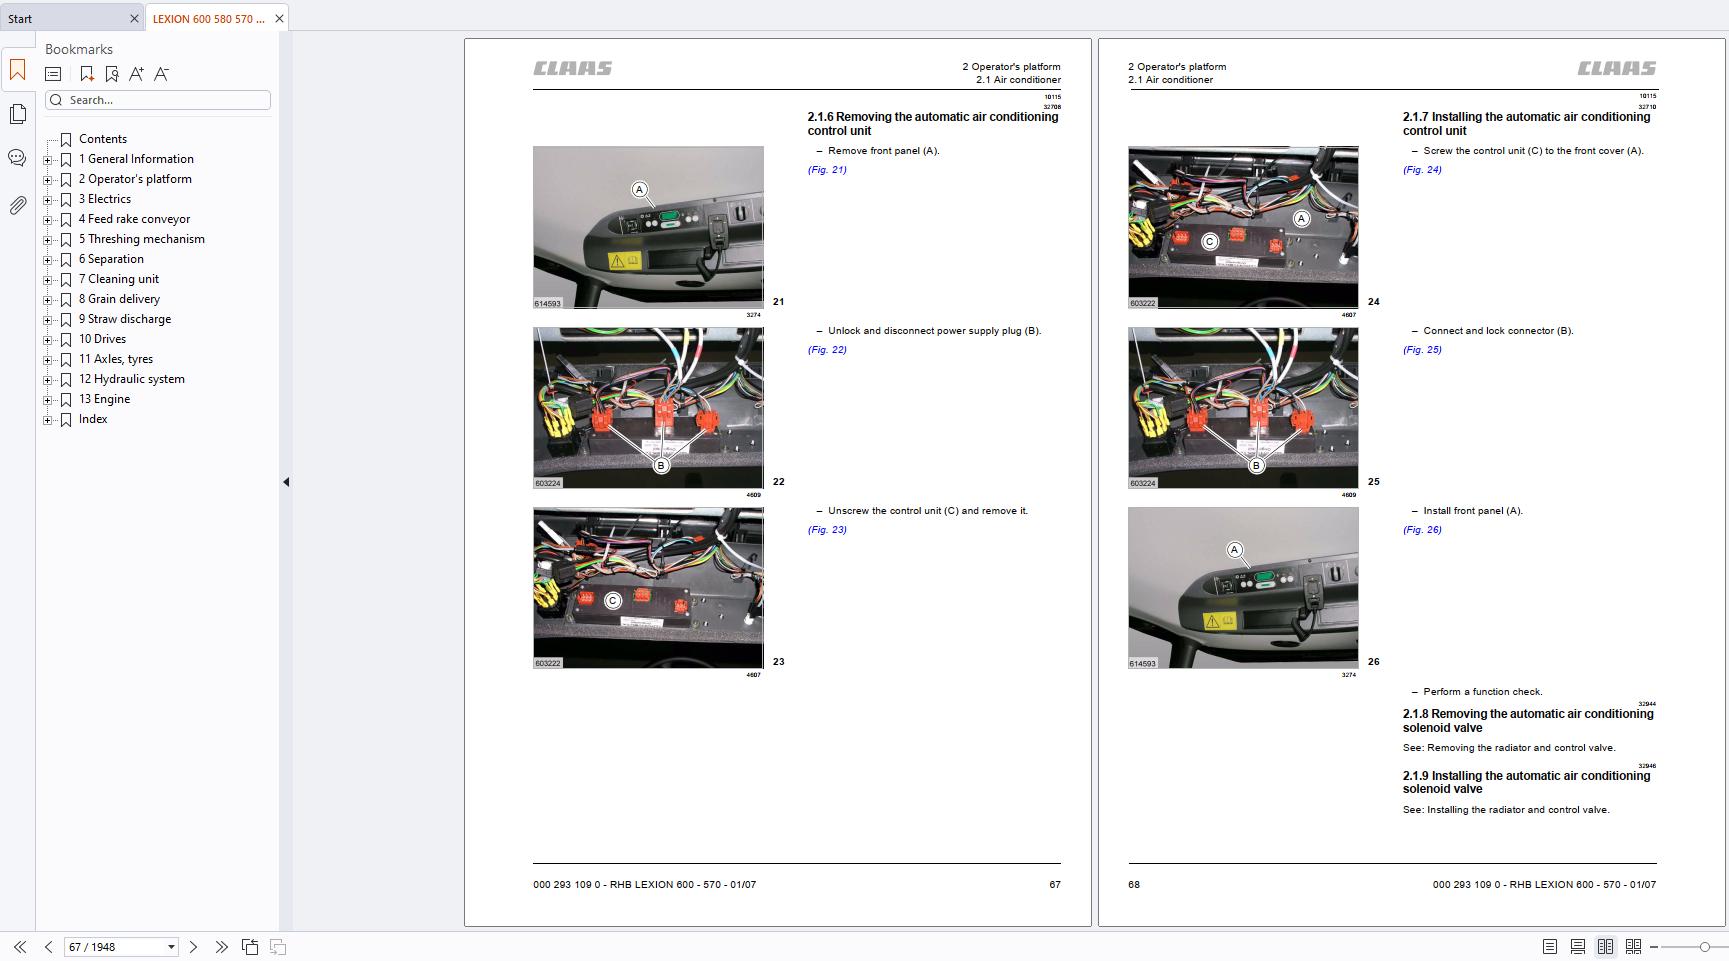Open the Comments panel icon

pos(17,158)
